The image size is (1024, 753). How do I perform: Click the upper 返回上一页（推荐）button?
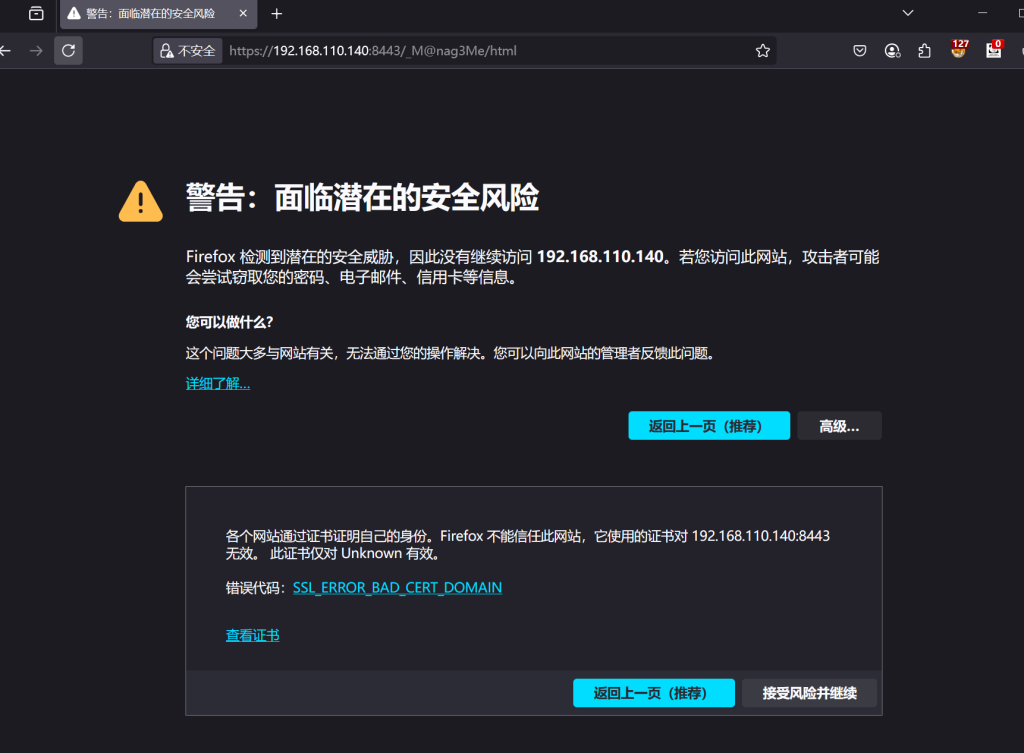pyautogui.click(x=708, y=426)
